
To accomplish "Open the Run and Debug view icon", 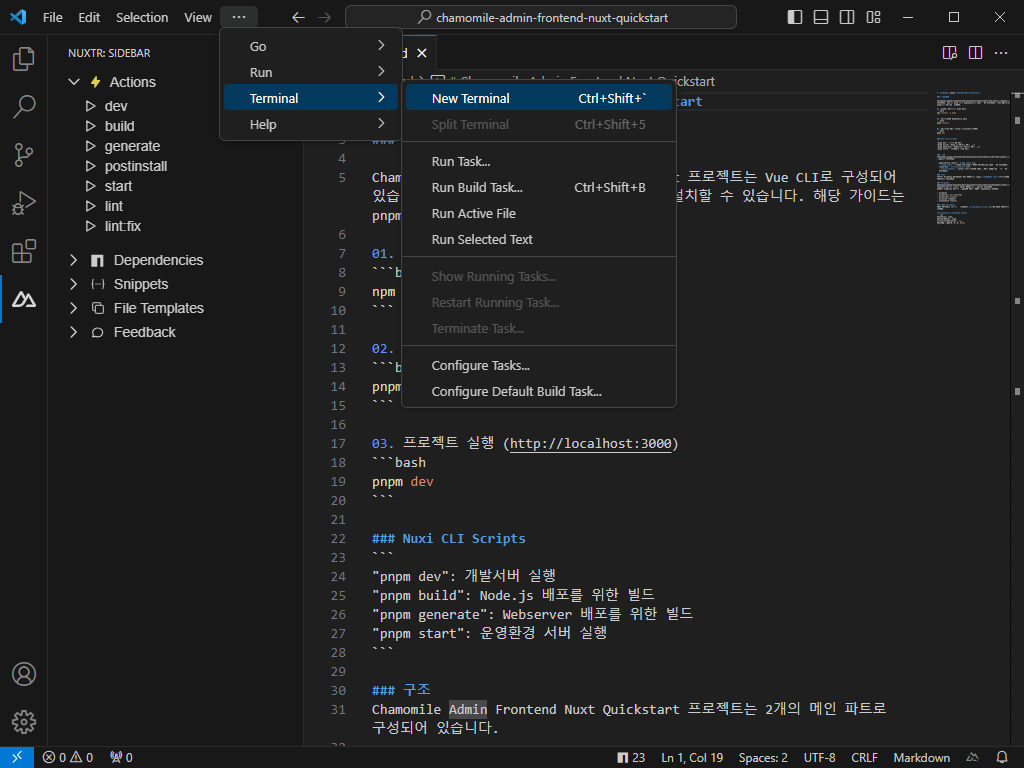I will tap(24, 203).
